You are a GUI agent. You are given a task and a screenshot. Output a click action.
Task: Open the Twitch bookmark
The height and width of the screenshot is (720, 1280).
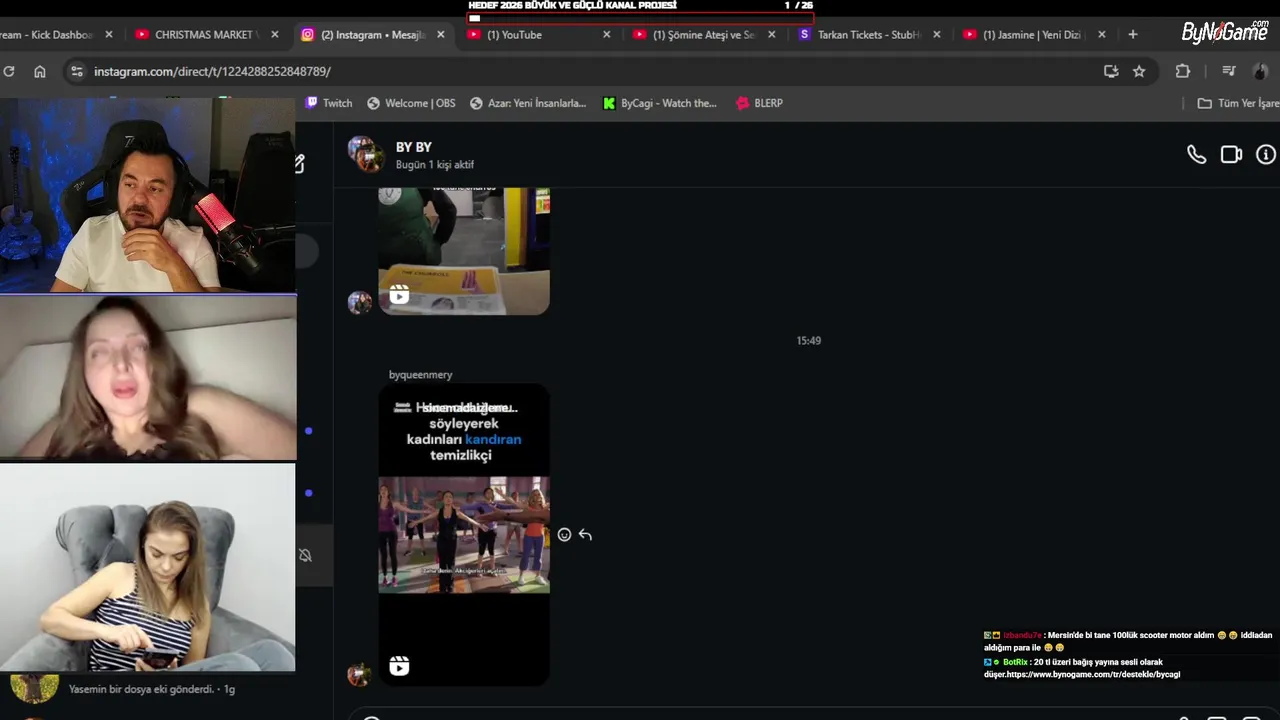(x=329, y=103)
